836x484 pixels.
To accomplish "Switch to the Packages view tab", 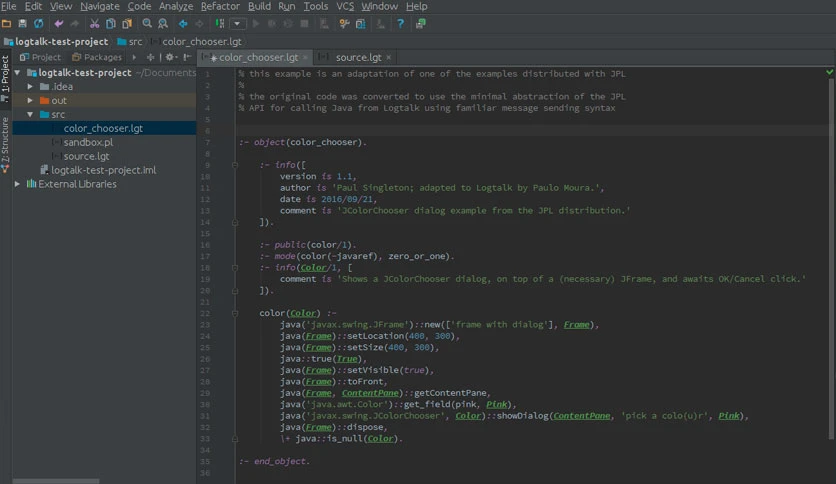I will pyautogui.click(x=98, y=57).
